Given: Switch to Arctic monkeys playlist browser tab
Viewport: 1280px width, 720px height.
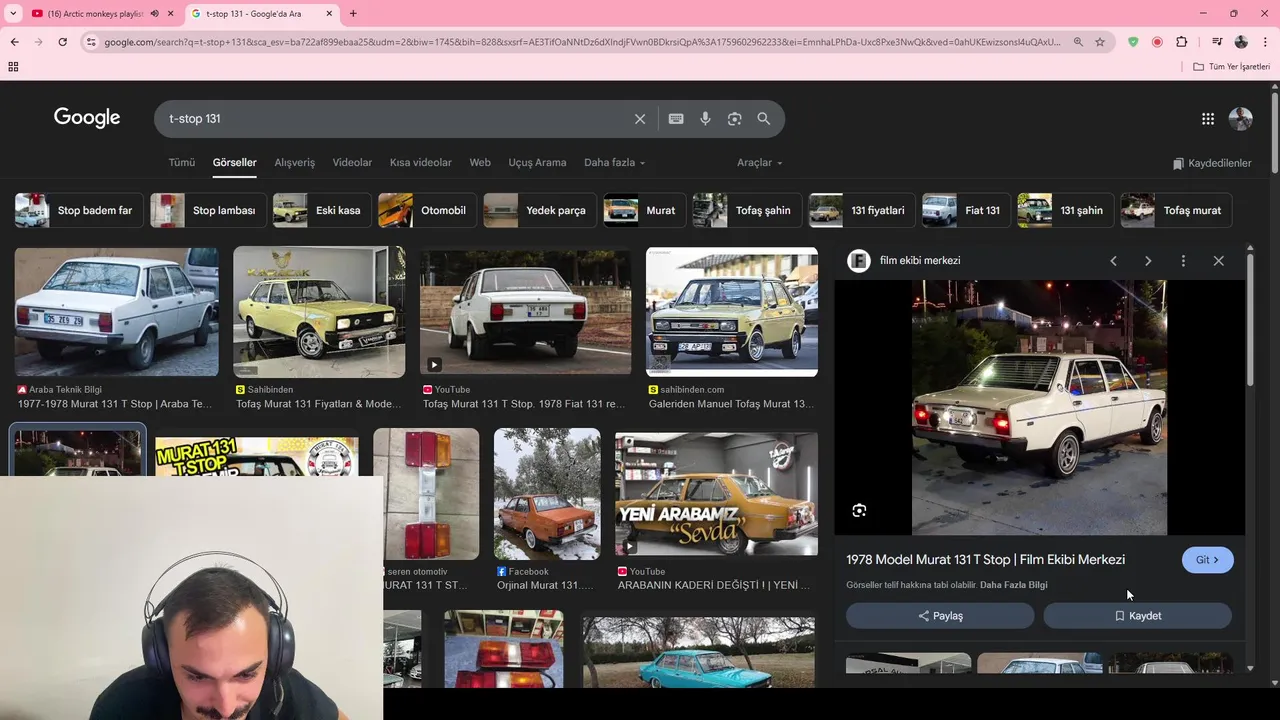Looking at the screenshot, I should point(95,14).
